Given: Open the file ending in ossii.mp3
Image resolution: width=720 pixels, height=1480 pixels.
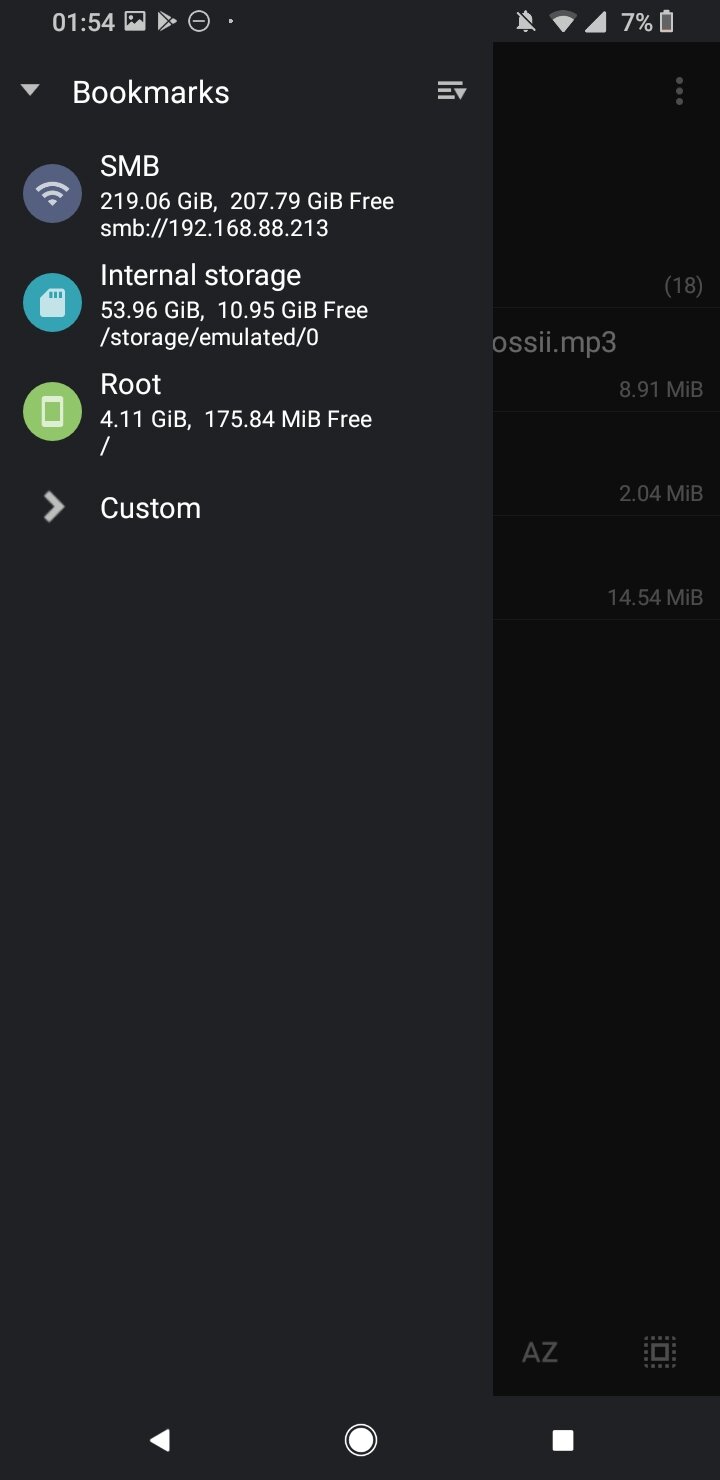Looking at the screenshot, I should point(606,360).
